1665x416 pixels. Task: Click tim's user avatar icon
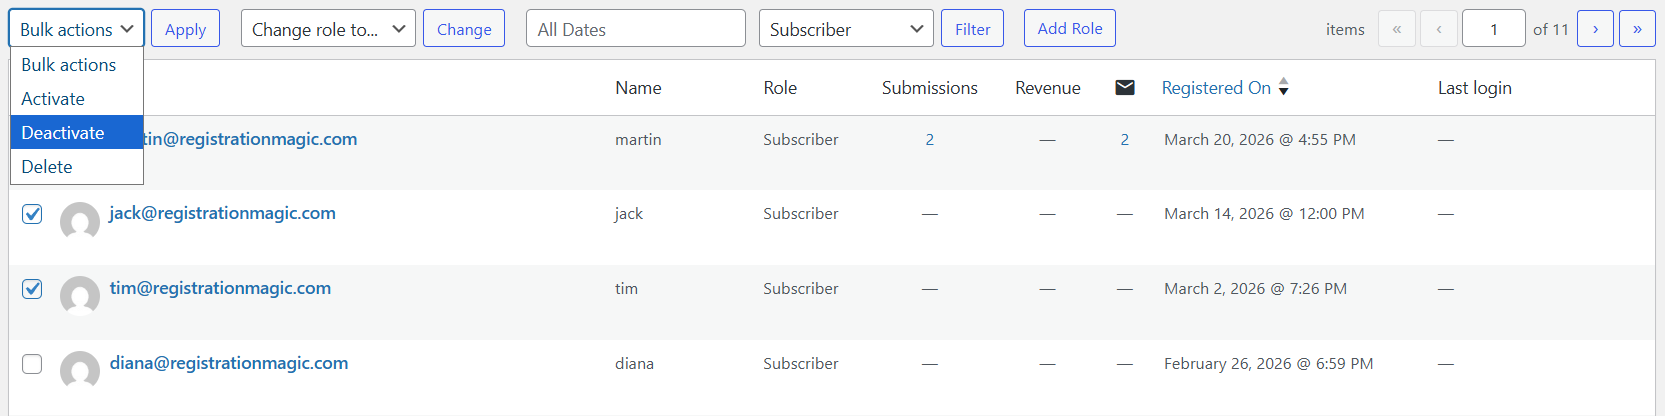click(80, 296)
